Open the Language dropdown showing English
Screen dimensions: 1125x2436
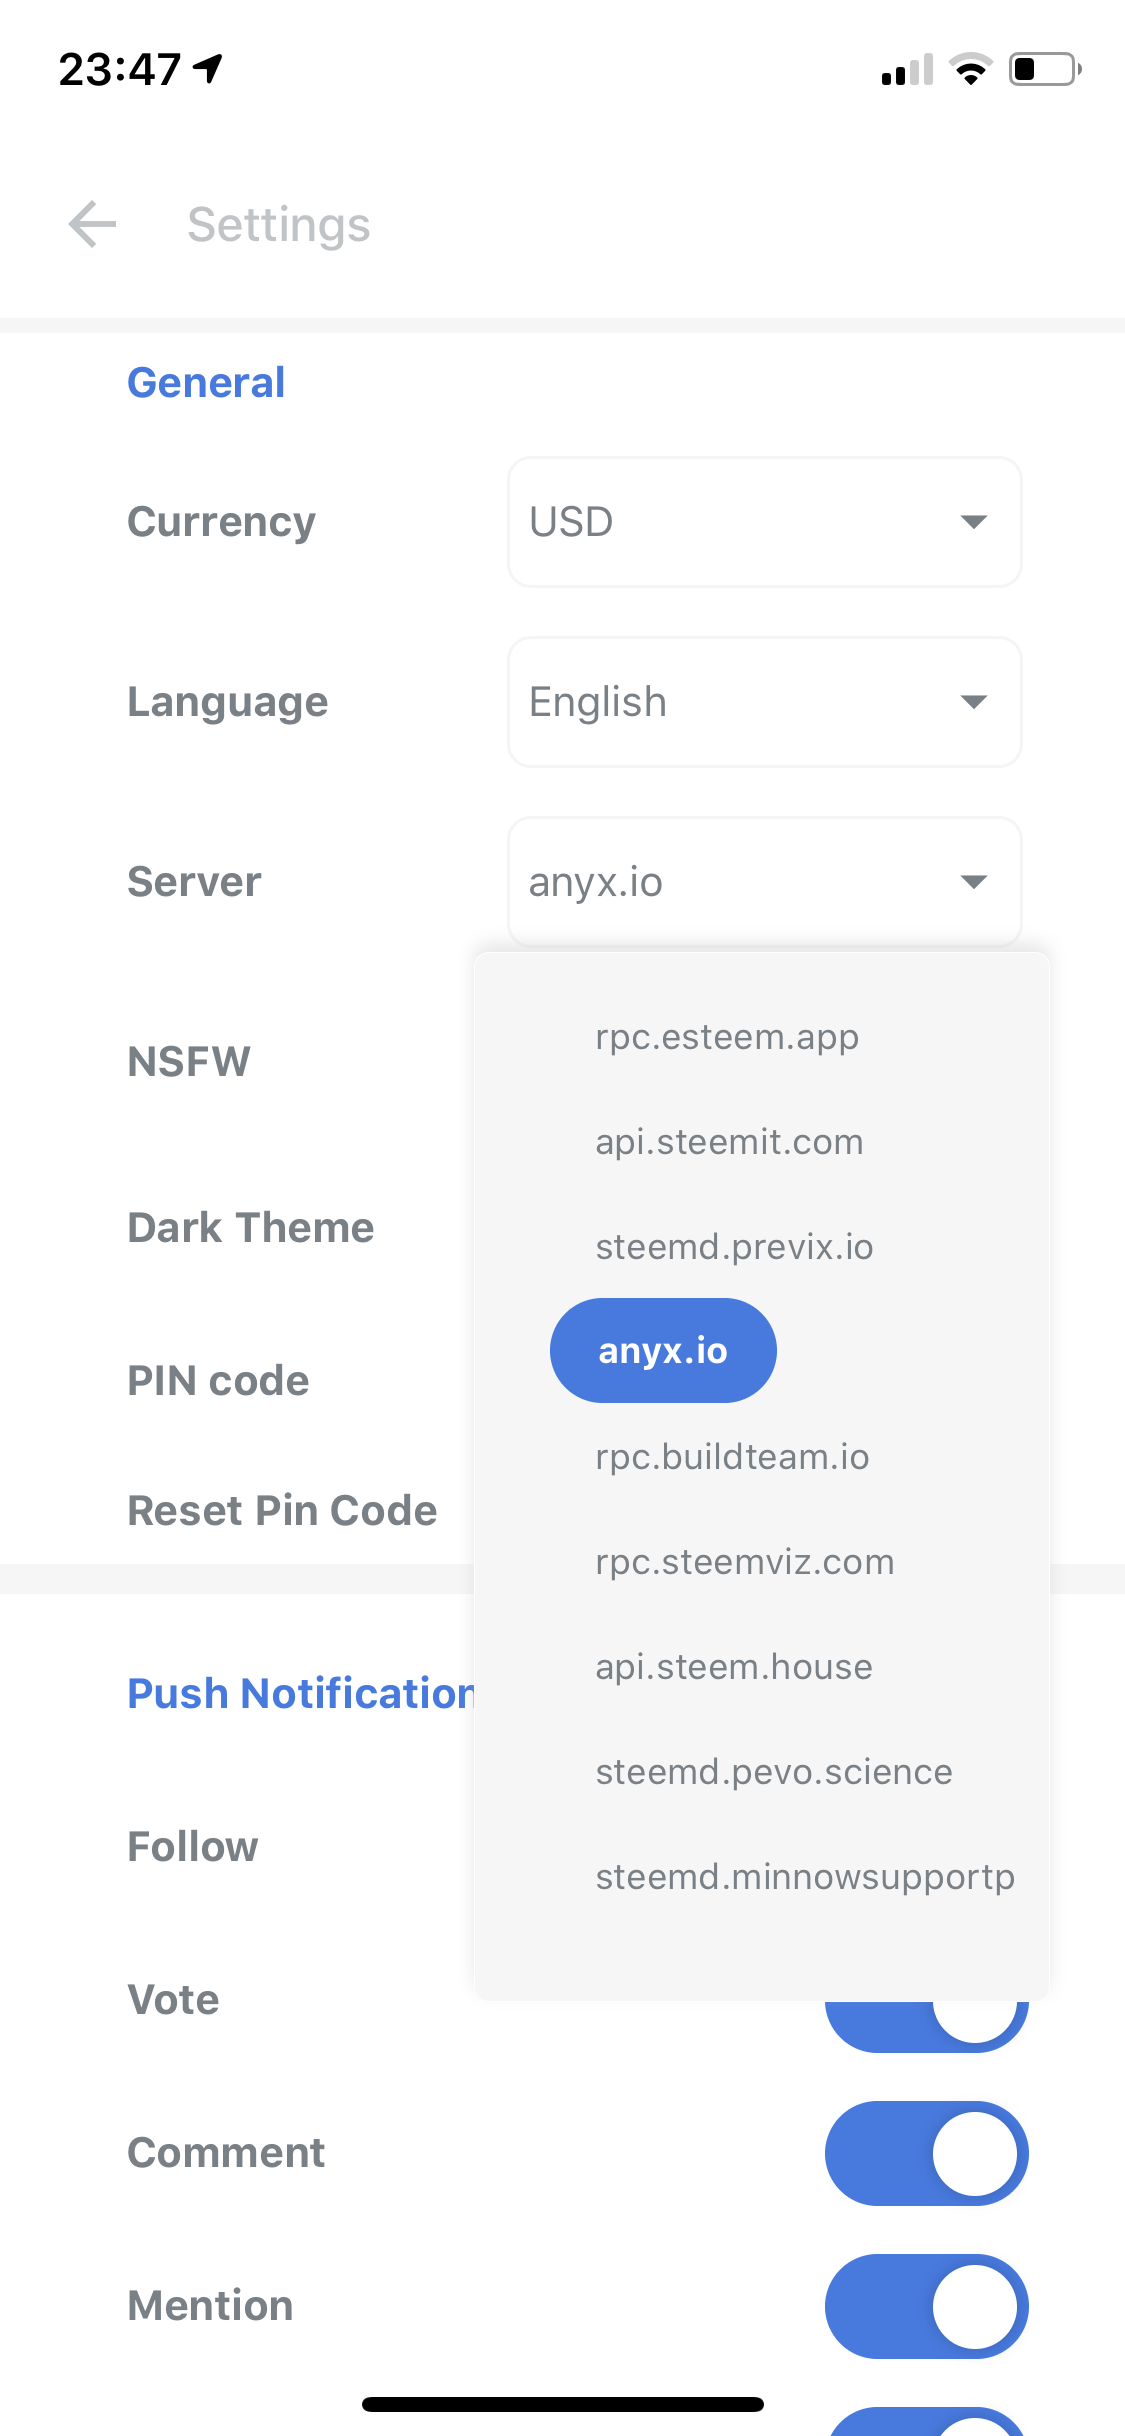pyautogui.click(x=764, y=702)
